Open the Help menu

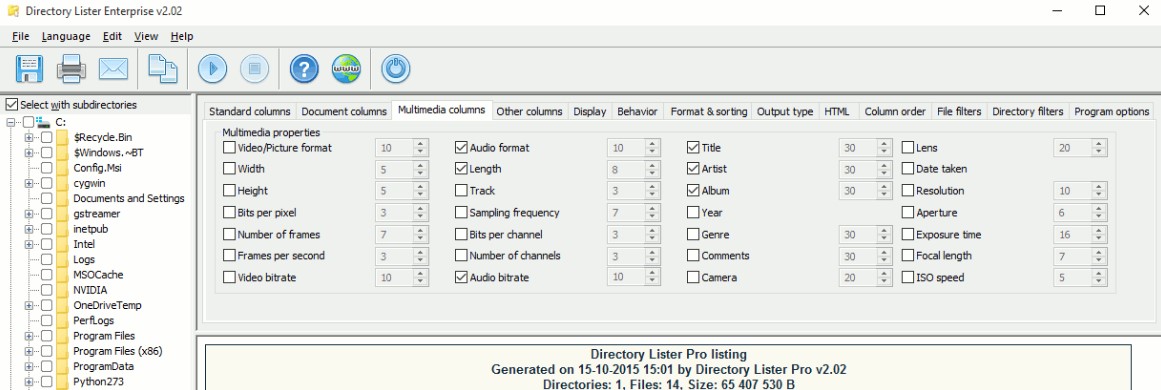pos(181,36)
